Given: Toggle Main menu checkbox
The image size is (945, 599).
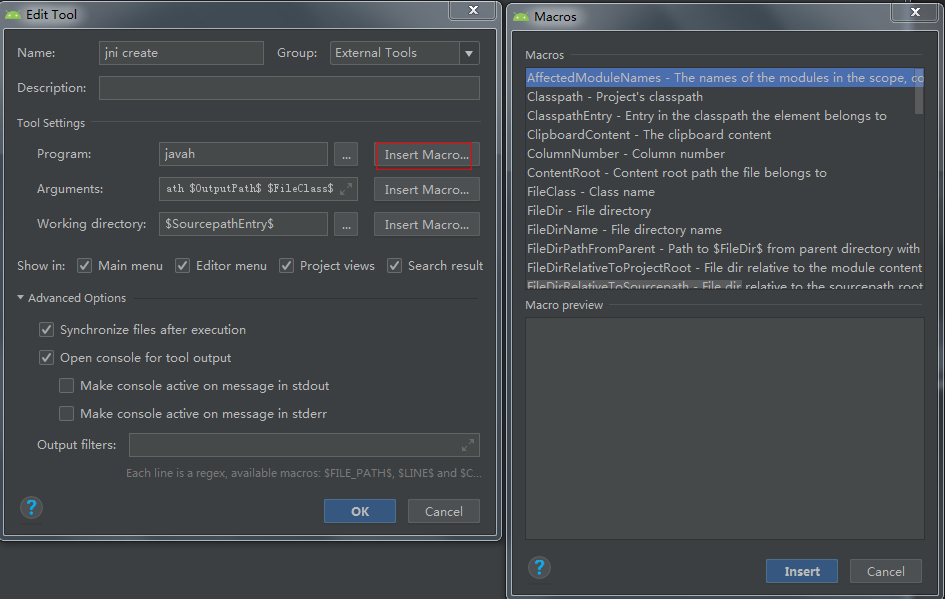Looking at the screenshot, I should click(x=84, y=266).
